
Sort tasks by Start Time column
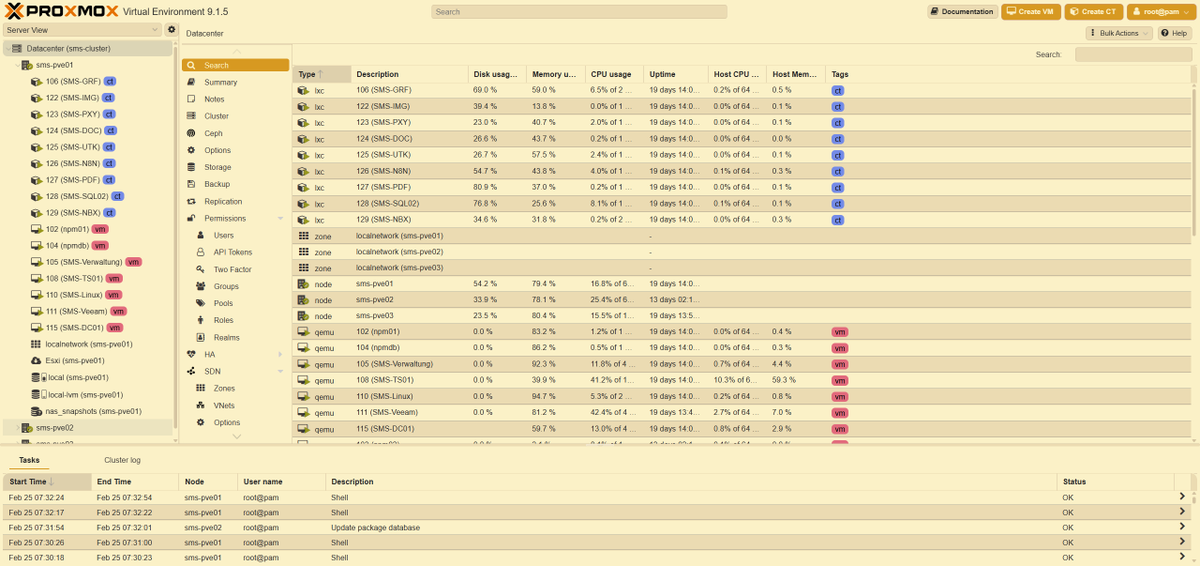click(x=45, y=482)
